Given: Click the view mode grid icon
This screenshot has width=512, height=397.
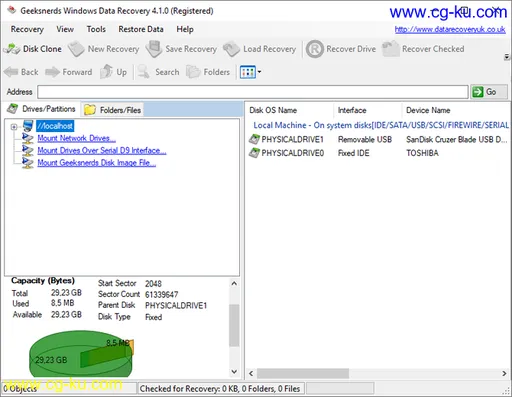Looking at the screenshot, I should [248, 72].
